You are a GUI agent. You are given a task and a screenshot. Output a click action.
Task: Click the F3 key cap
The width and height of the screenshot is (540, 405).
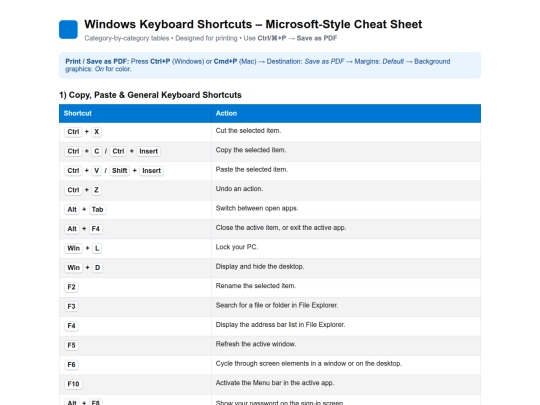(71, 307)
